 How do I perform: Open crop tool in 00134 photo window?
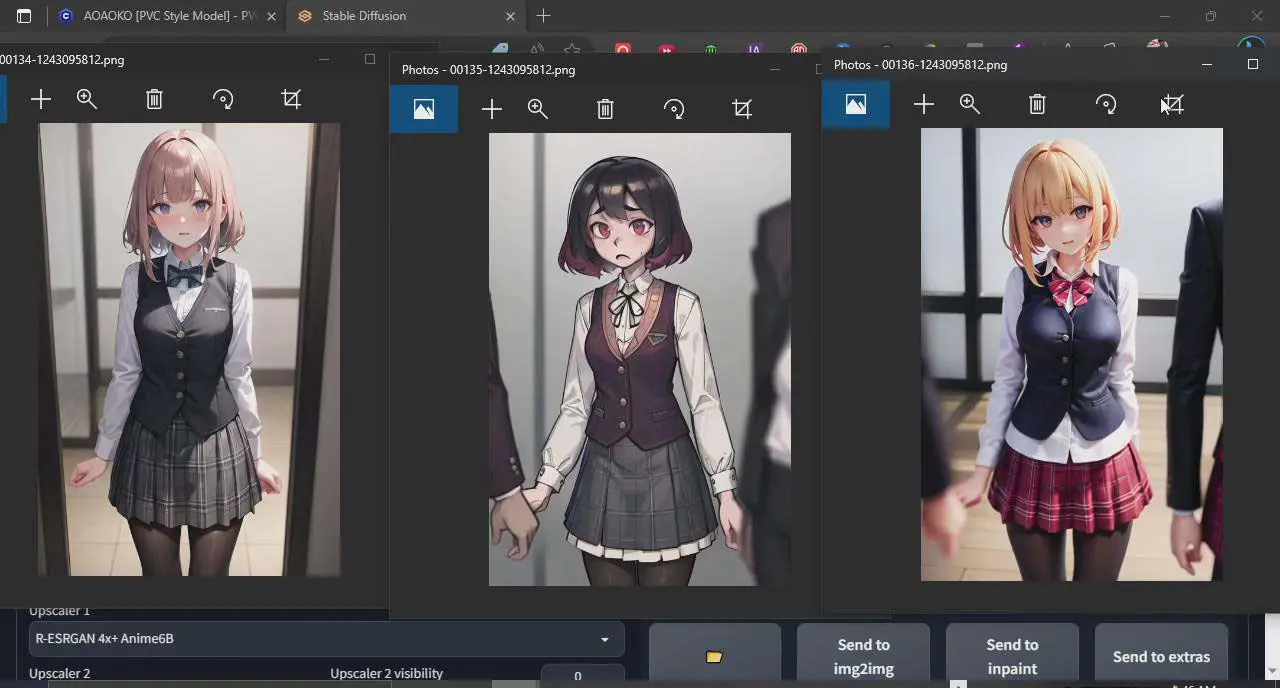pos(291,99)
